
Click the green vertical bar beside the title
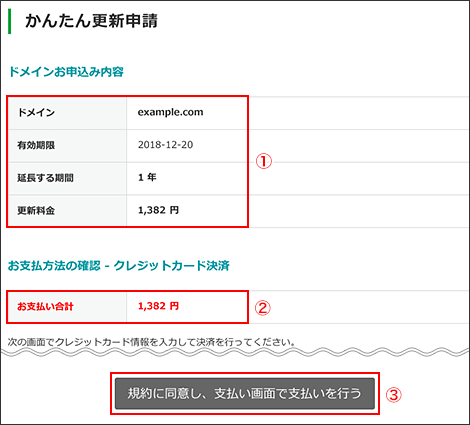coord(9,21)
